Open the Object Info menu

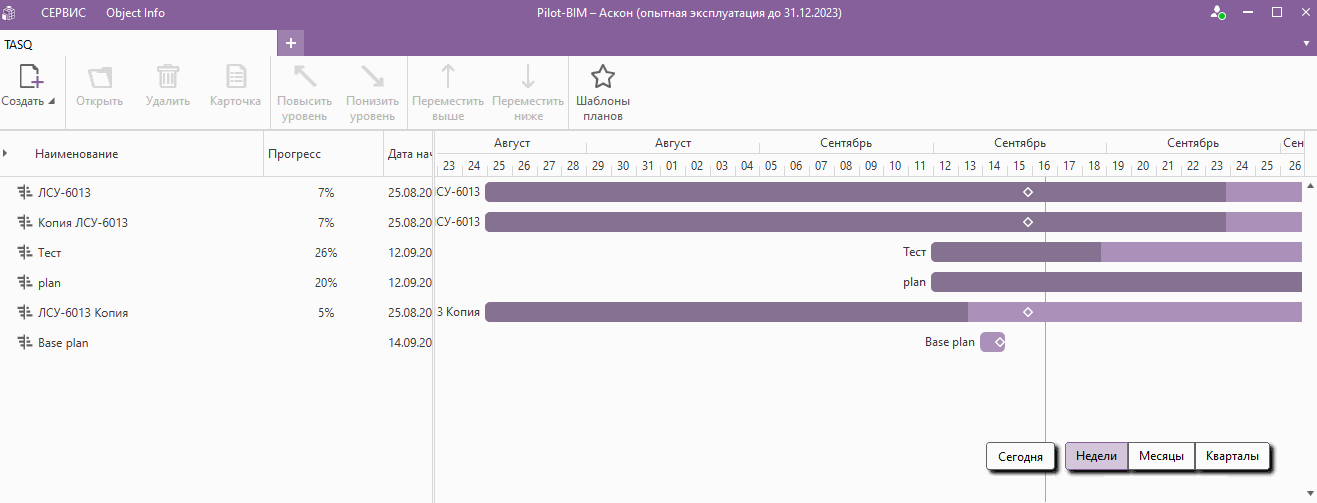(135, 13)
